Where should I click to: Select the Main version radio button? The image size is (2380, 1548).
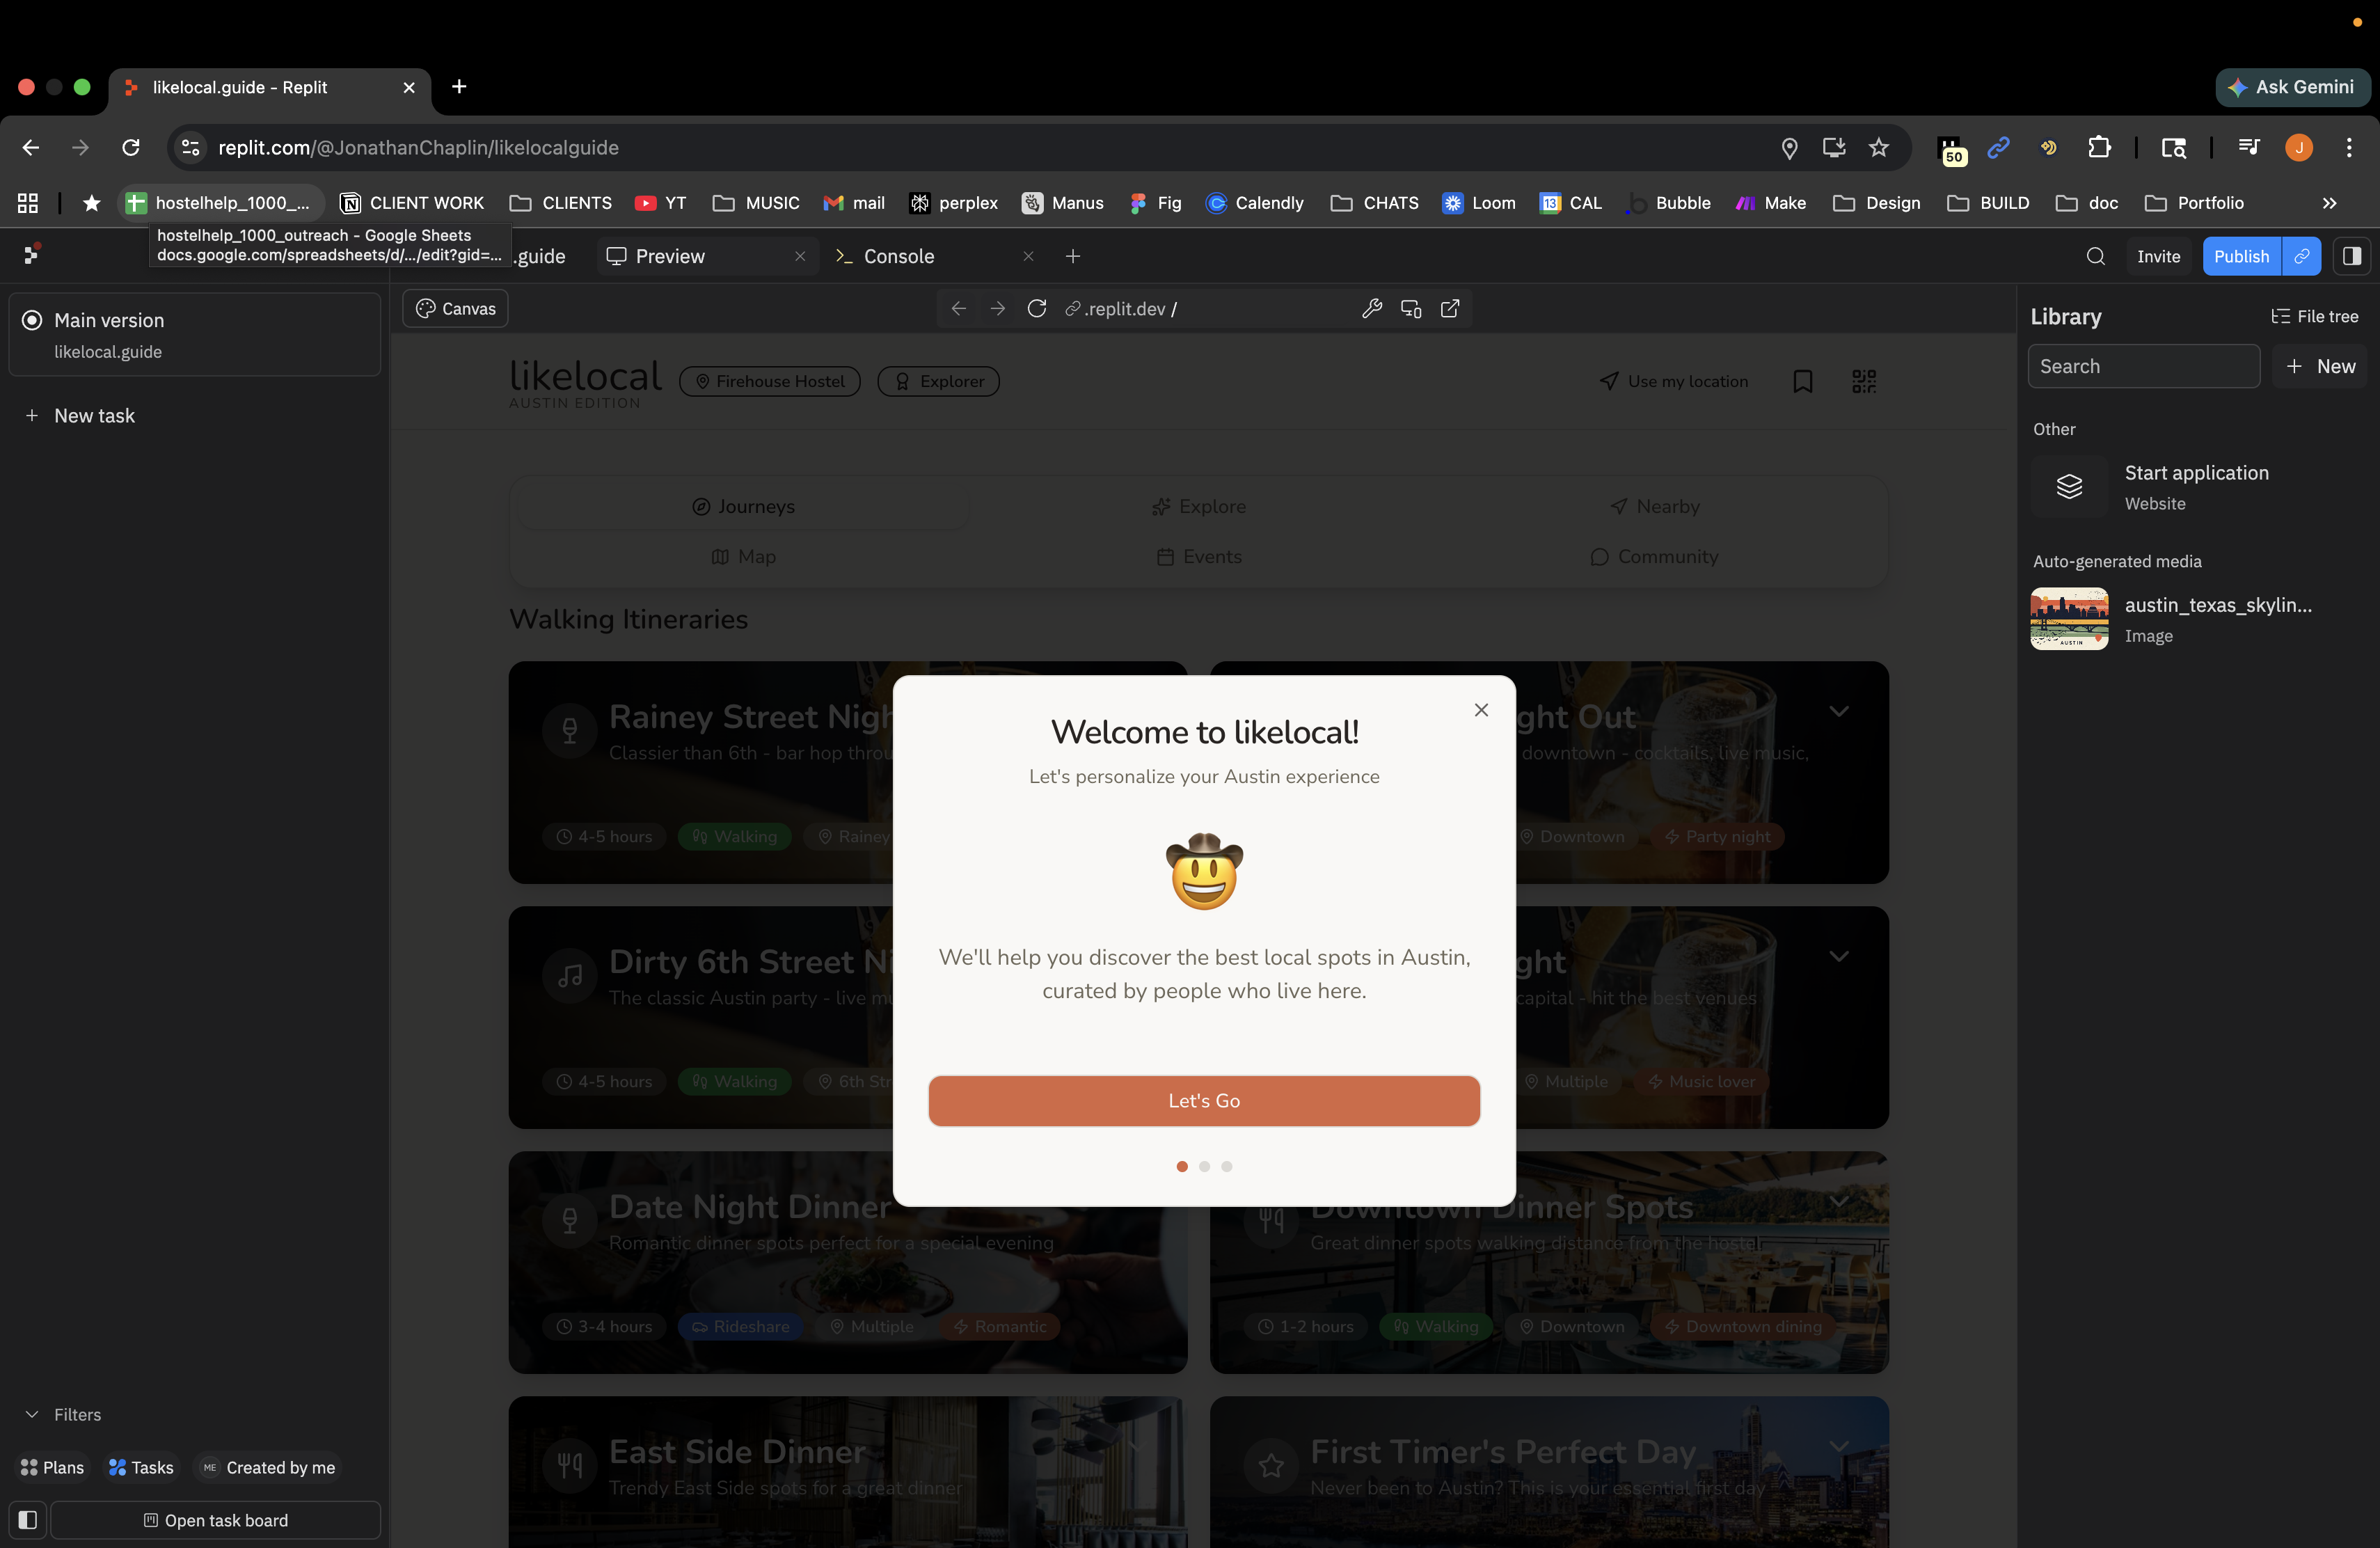[x=32, y=320]
